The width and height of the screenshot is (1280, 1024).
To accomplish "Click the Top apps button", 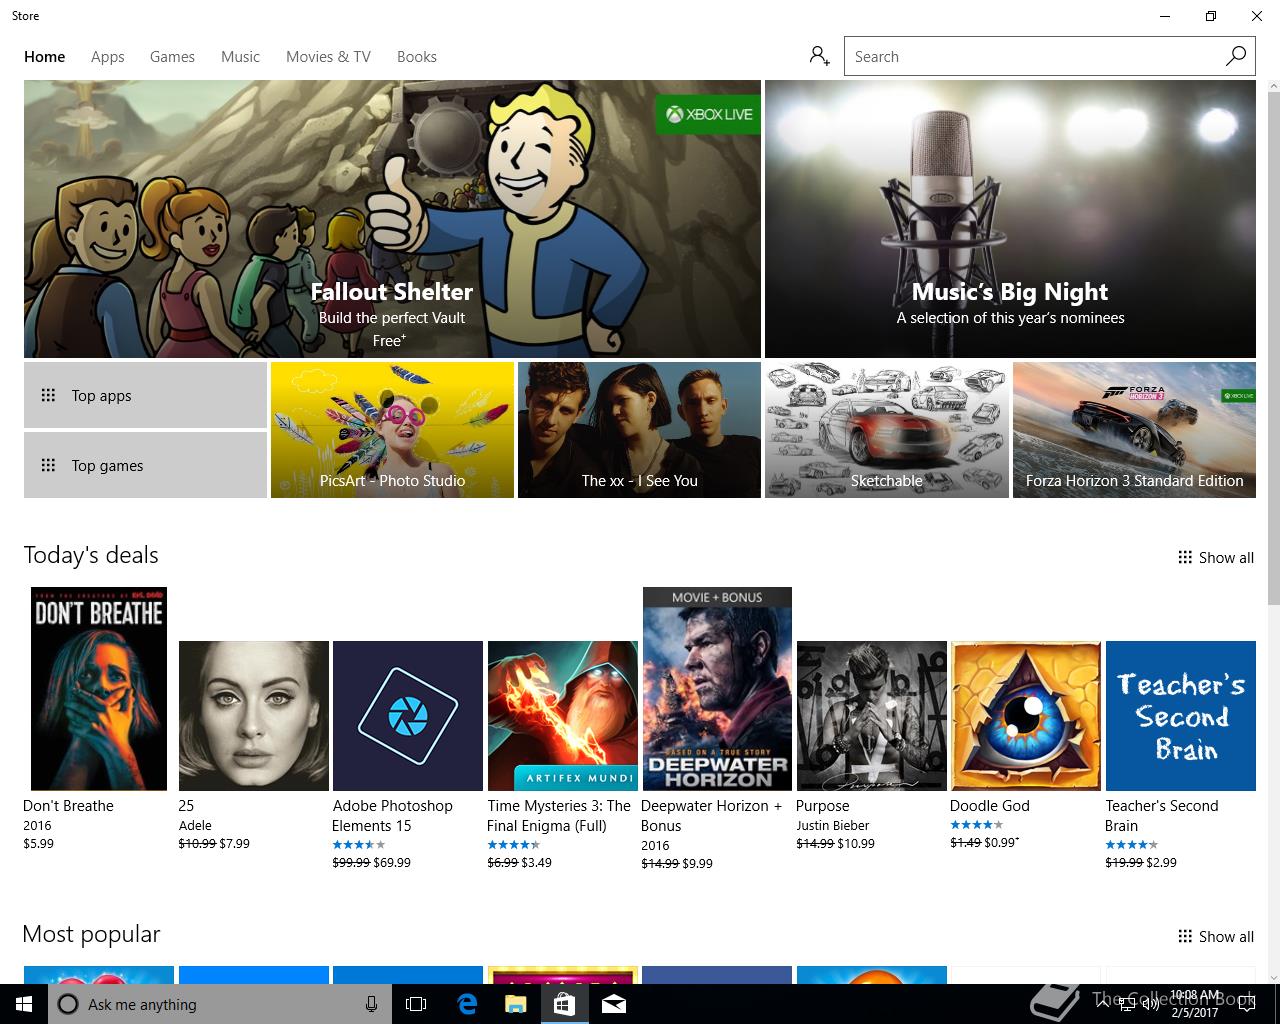I will point(145,395).
